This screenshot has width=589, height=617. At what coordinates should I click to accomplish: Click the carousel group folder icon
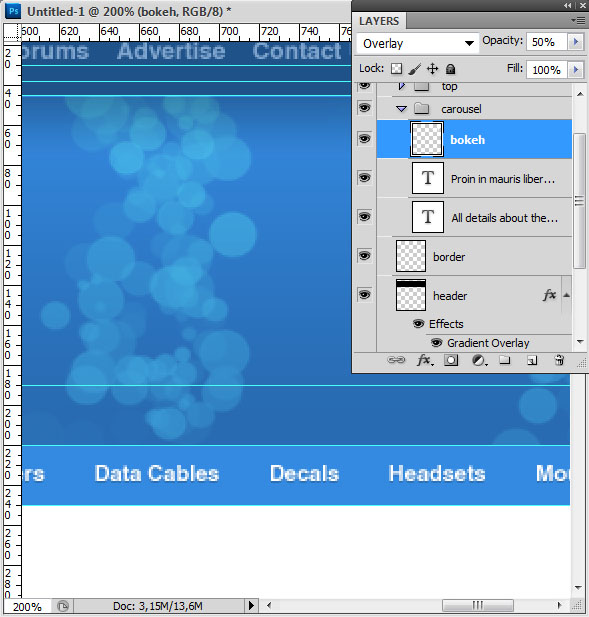pyautogui.click(x=421, y=108)
